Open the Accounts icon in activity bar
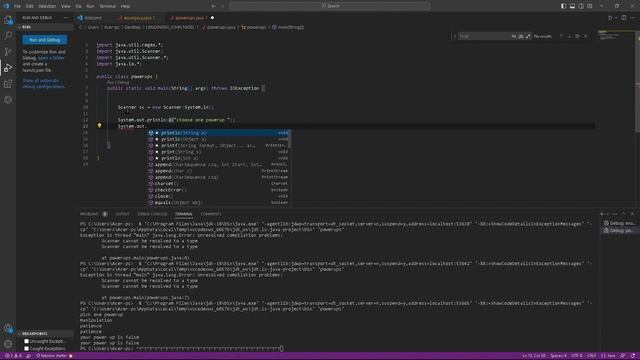 coord(8,328)
